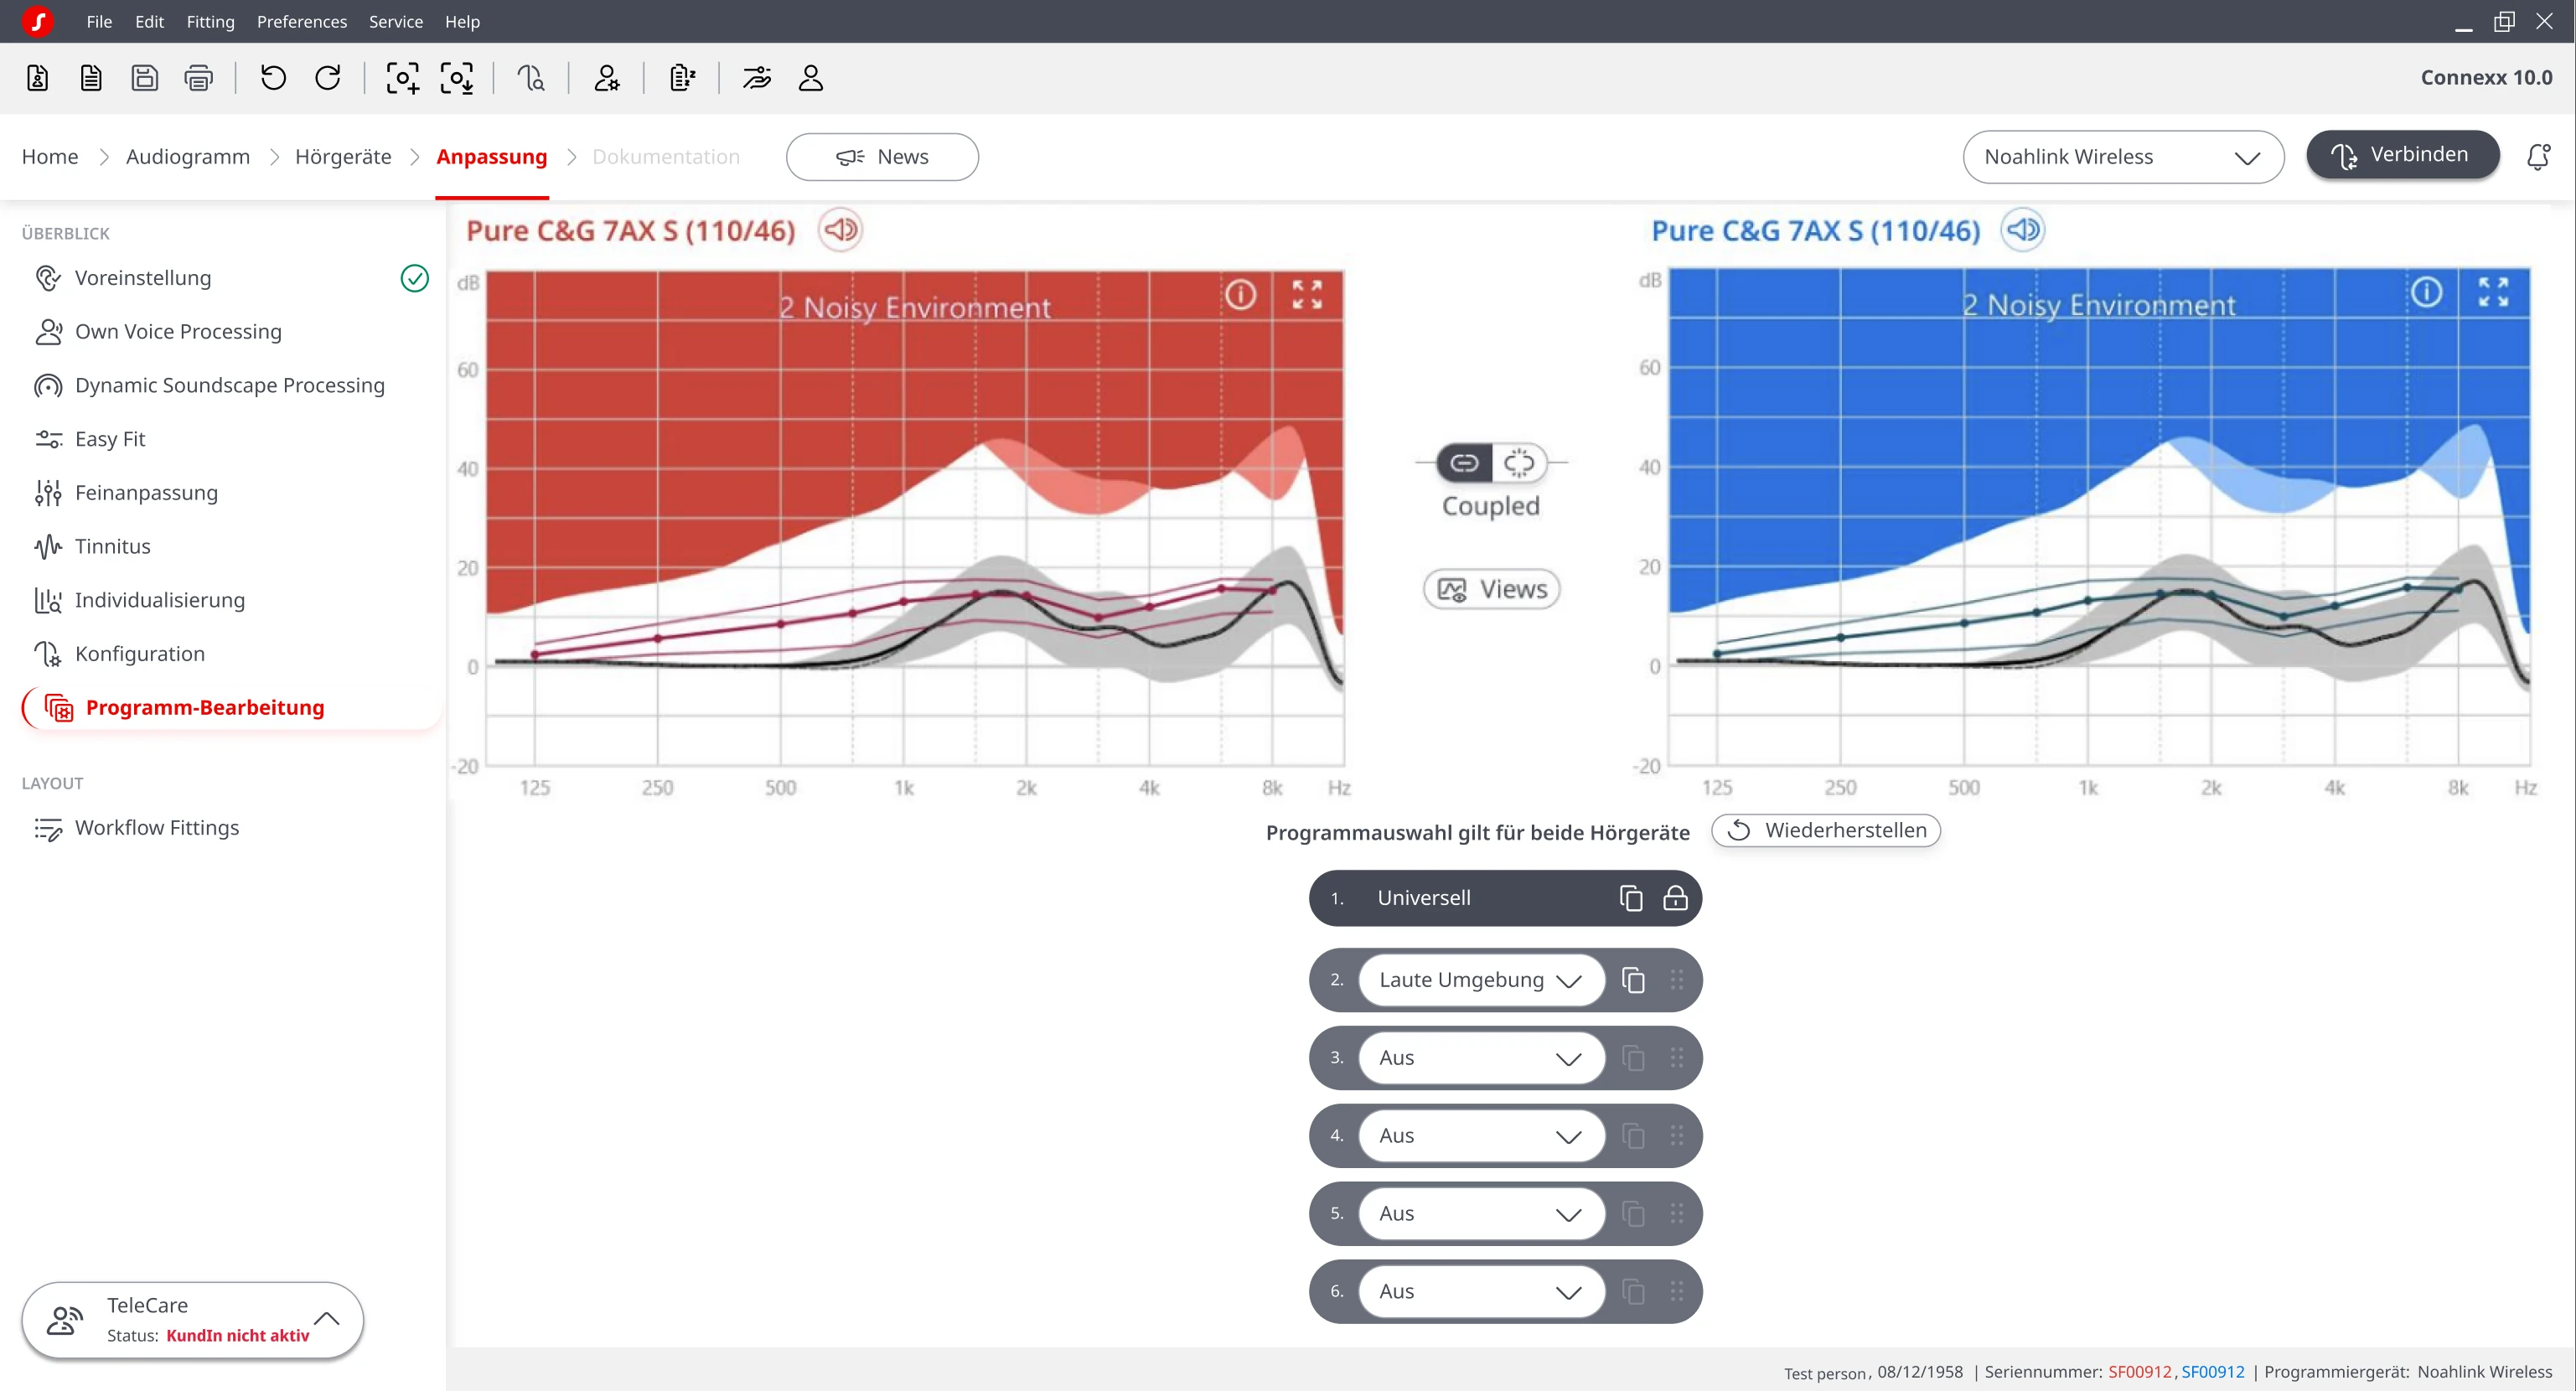Print with the printer toolbar icon
The image size is (2576, 1391).
point(199,78)
